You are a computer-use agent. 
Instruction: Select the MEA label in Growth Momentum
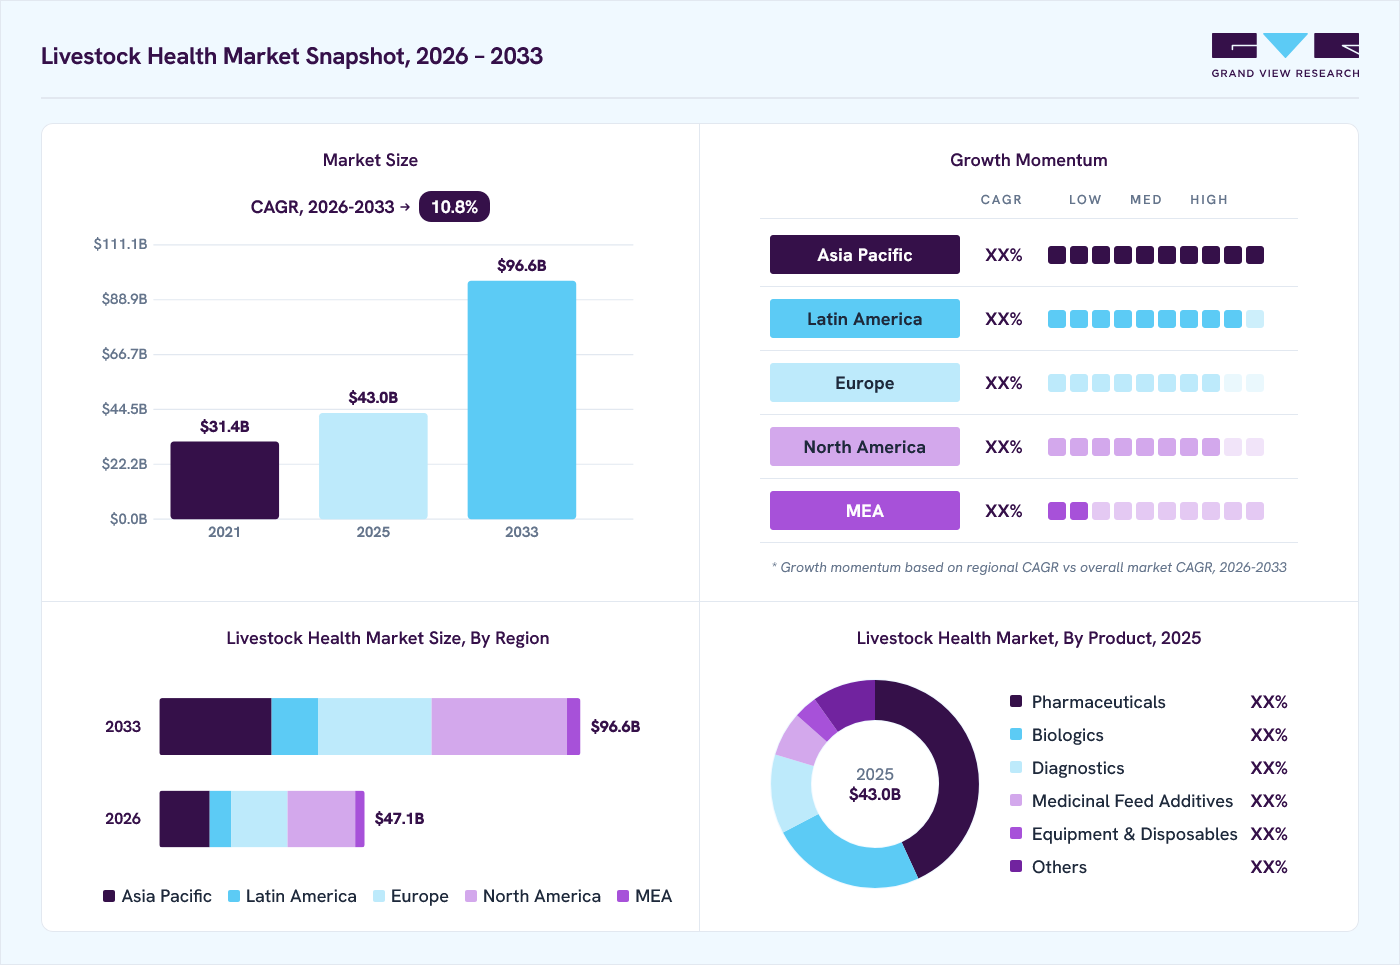pos(865,511)
